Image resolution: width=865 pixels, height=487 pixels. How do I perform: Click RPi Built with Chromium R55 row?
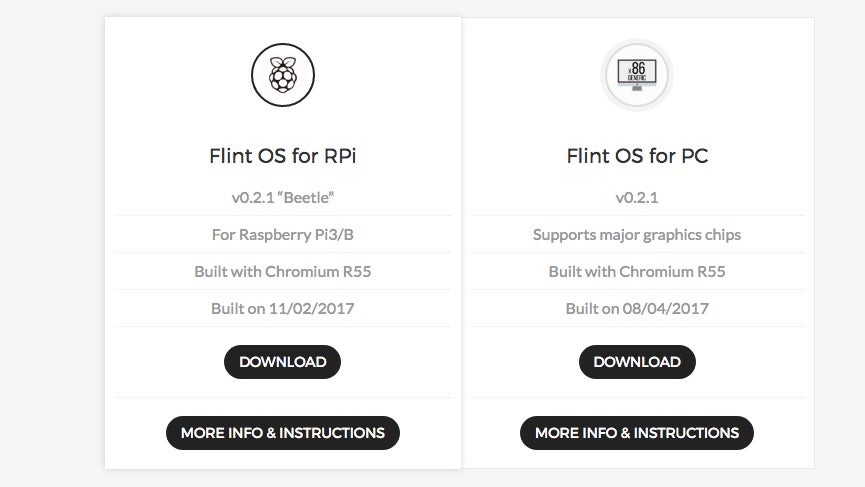click(x=283, y=271)
